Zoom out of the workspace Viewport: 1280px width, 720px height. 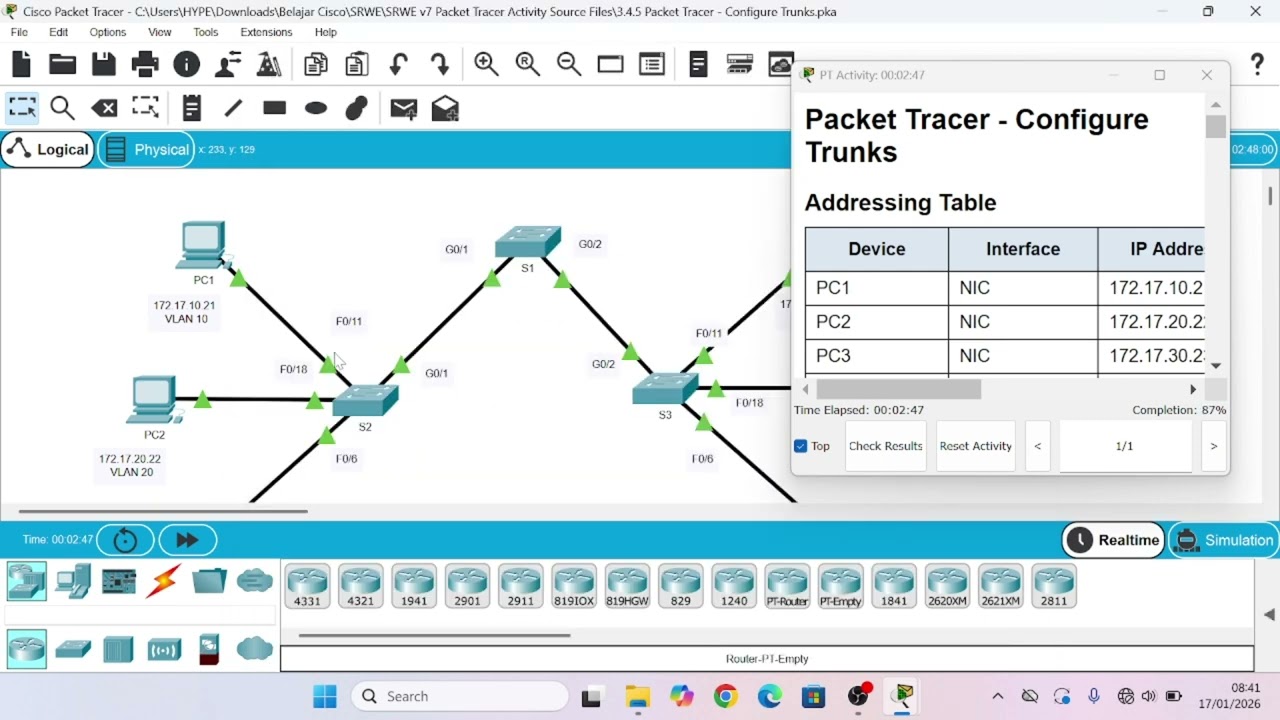(569, 65)
